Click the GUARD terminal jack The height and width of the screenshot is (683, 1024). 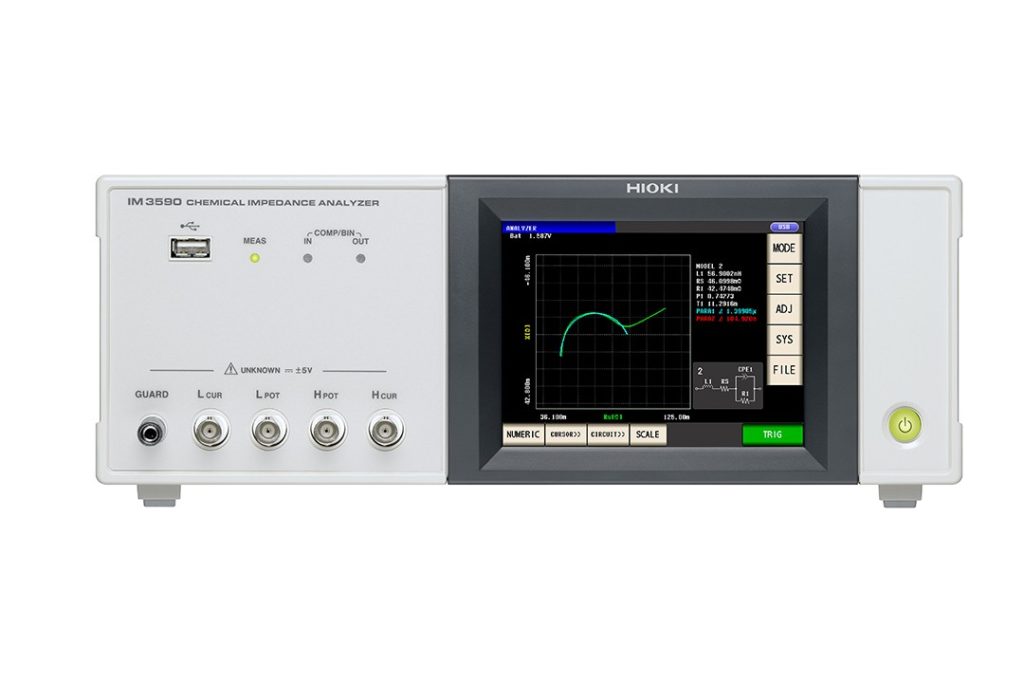152,432
